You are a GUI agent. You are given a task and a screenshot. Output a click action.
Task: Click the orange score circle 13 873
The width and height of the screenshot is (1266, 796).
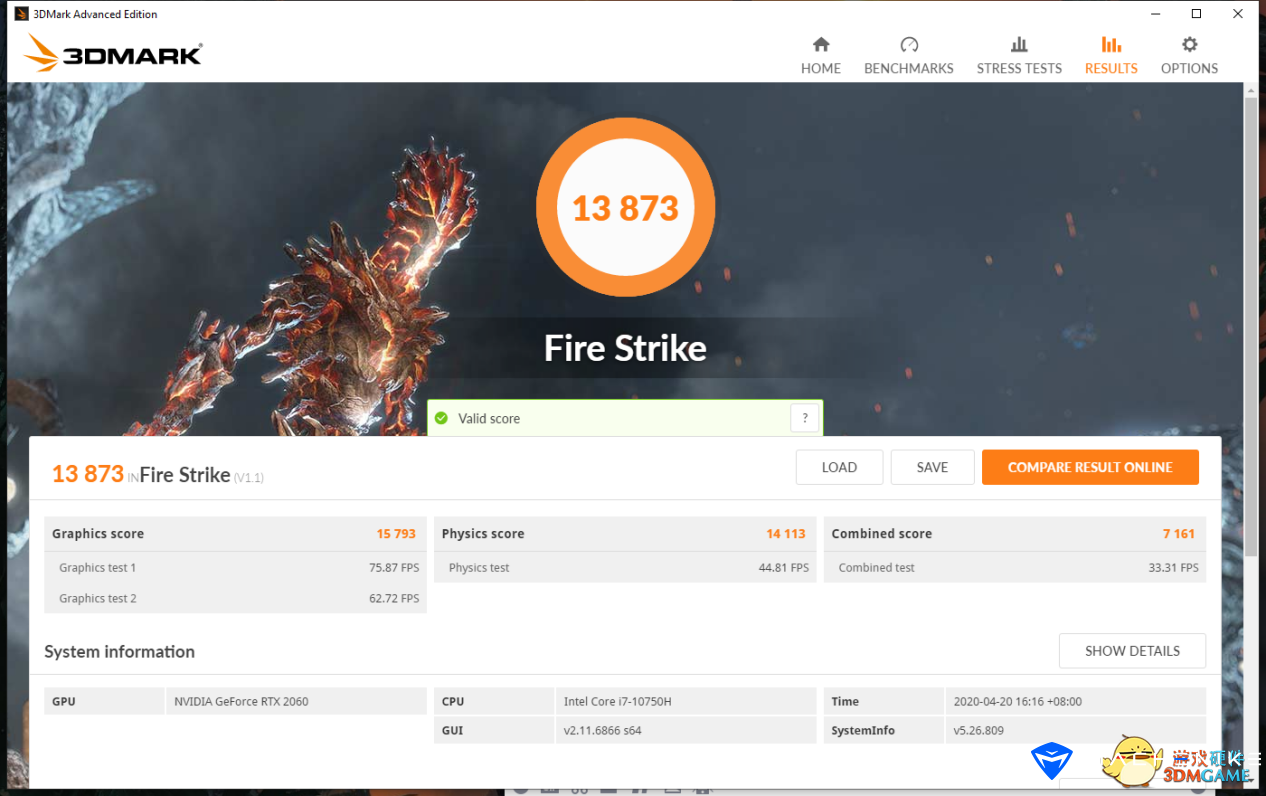click(x=625, y=207)
